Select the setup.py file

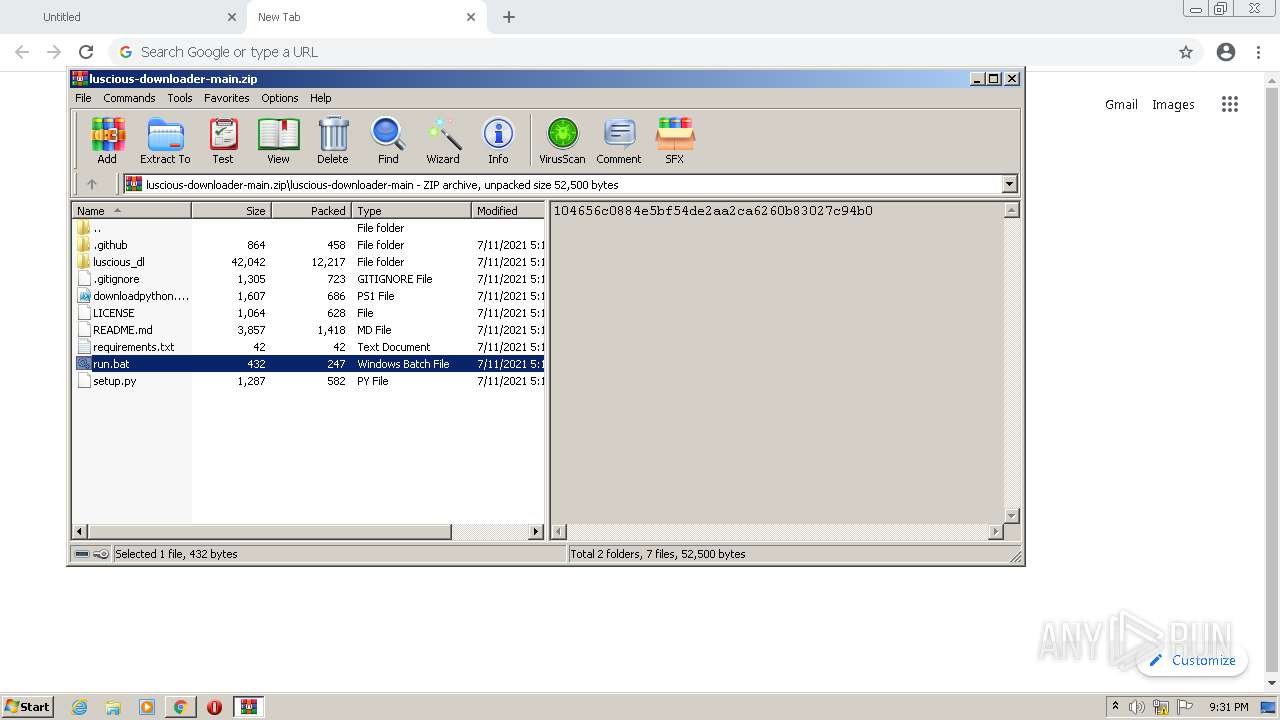pyautogui.click(x=309, y=381)
